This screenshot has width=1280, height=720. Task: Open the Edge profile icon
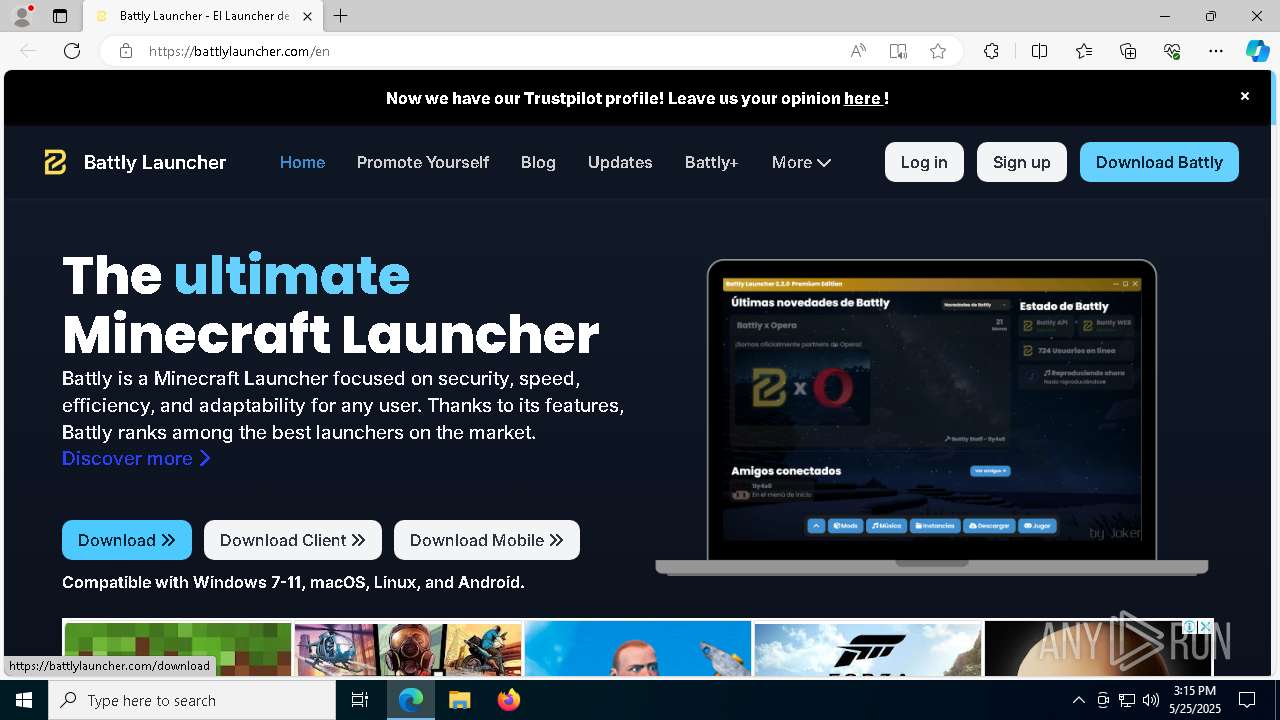click(22, 16)
